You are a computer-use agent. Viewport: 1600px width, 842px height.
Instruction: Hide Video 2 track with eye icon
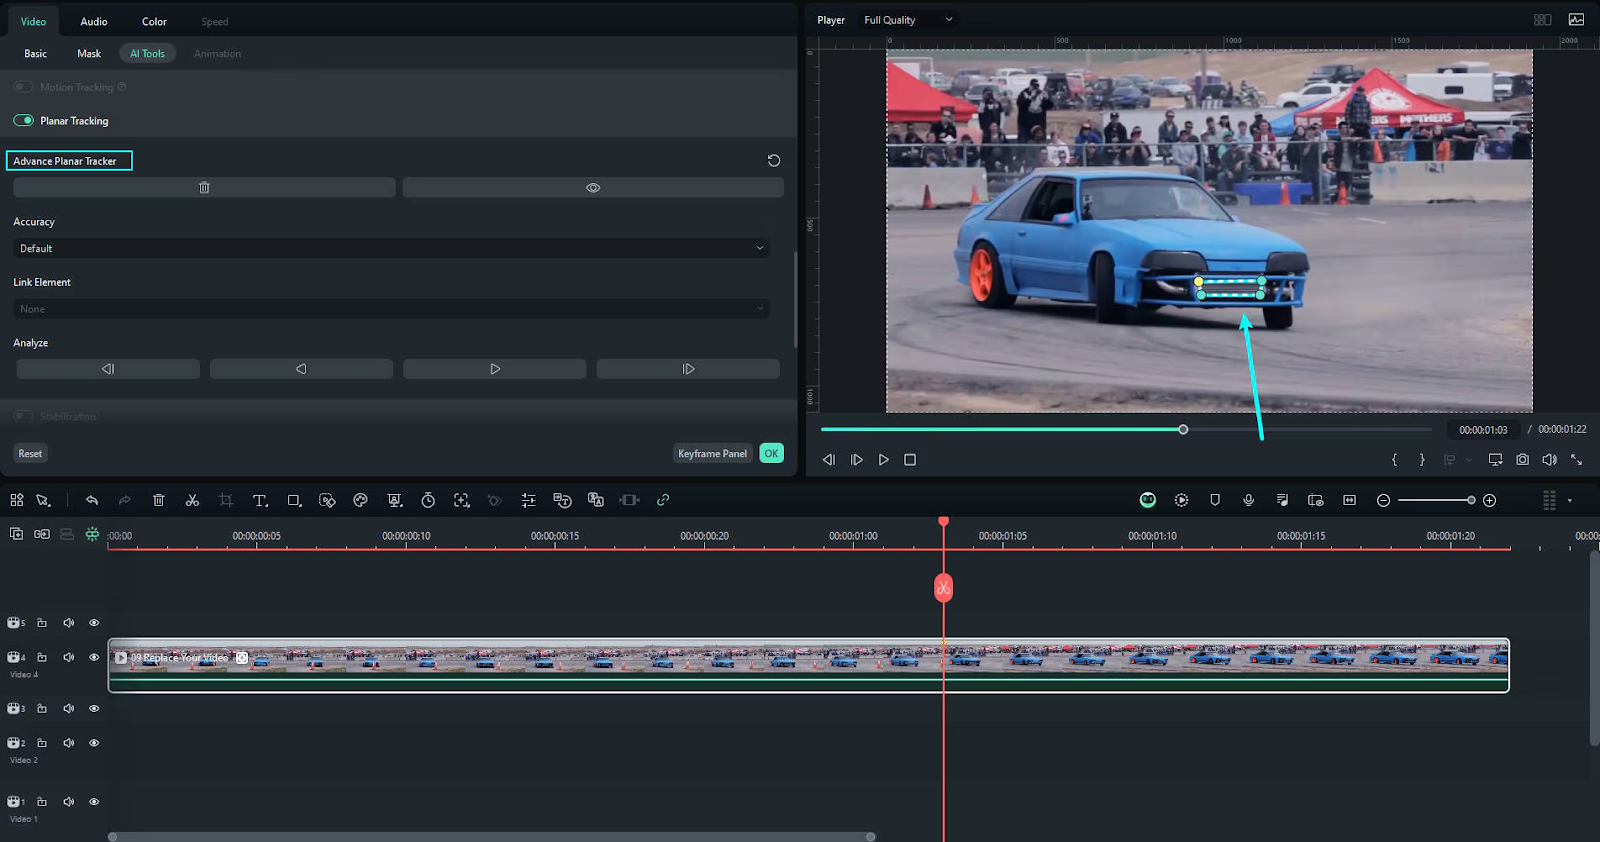pos(94,743)
